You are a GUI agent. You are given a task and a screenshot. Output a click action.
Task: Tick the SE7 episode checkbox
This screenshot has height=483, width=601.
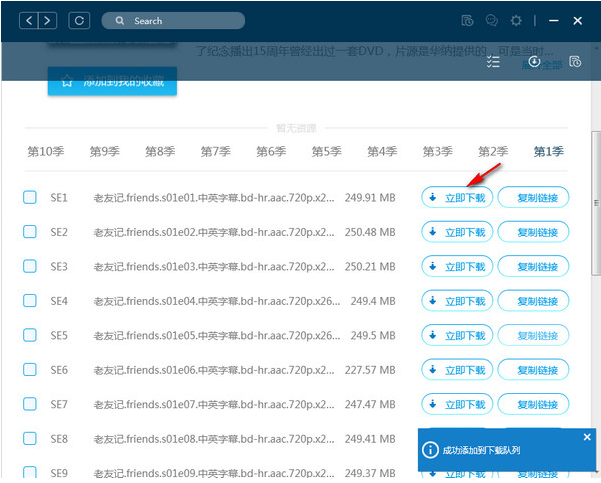(x=30, y=404)
